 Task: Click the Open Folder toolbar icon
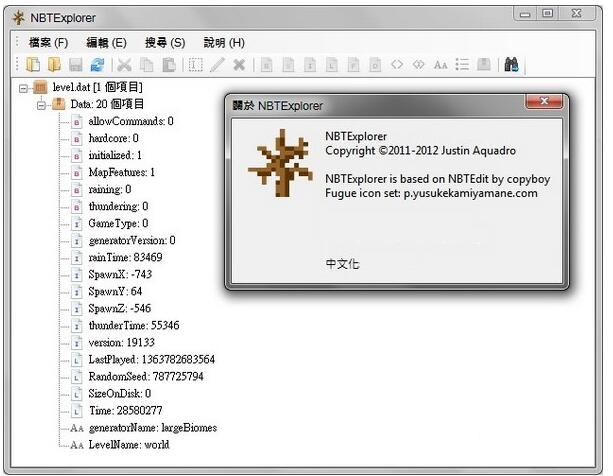coord(54,65)
